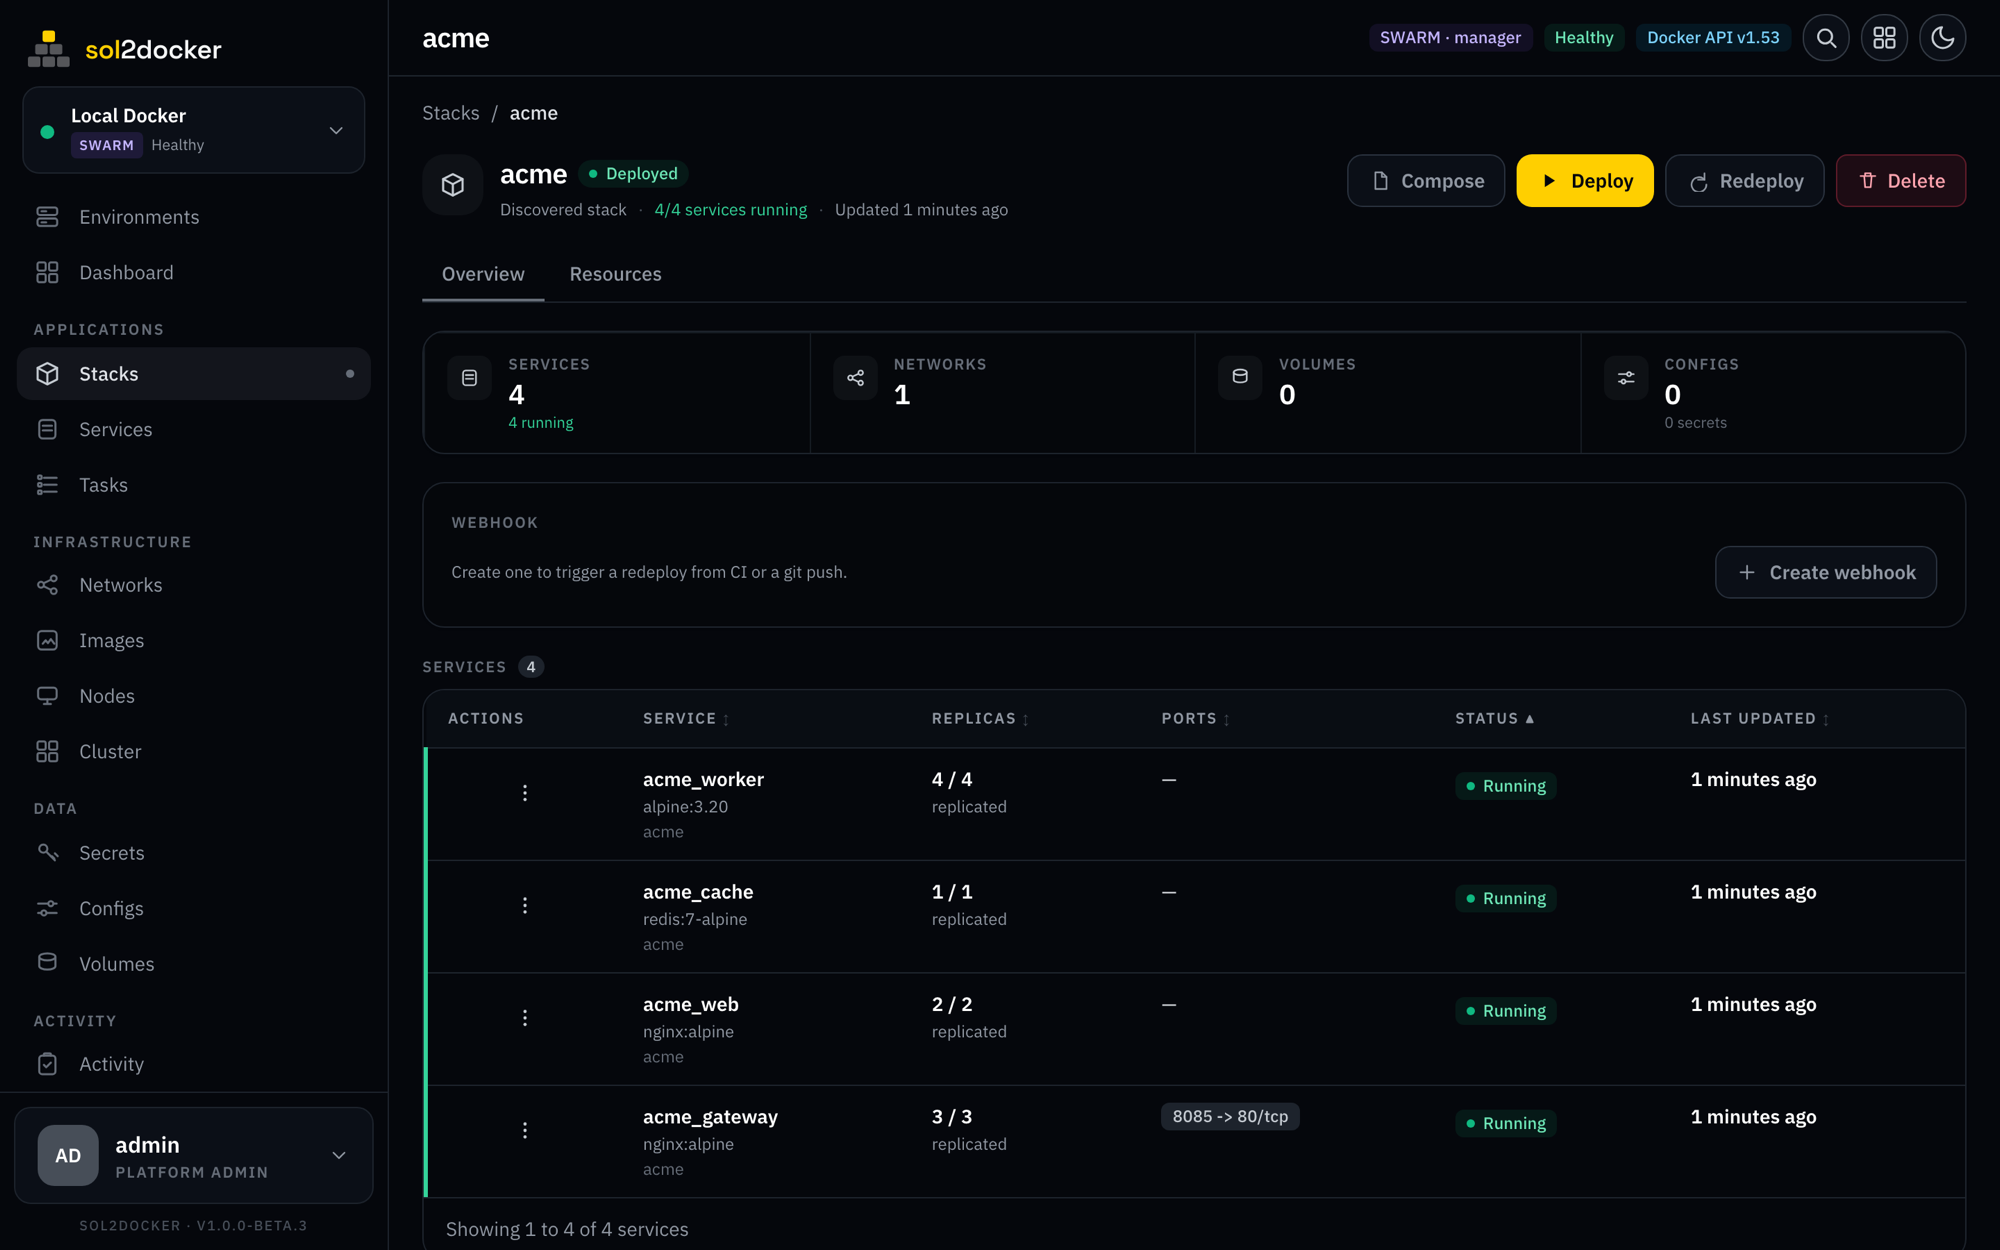The width and height of the screenshot is (2000, 1250).
Task: Switch to the Resources tab
Action: click(x=615, y=274)
